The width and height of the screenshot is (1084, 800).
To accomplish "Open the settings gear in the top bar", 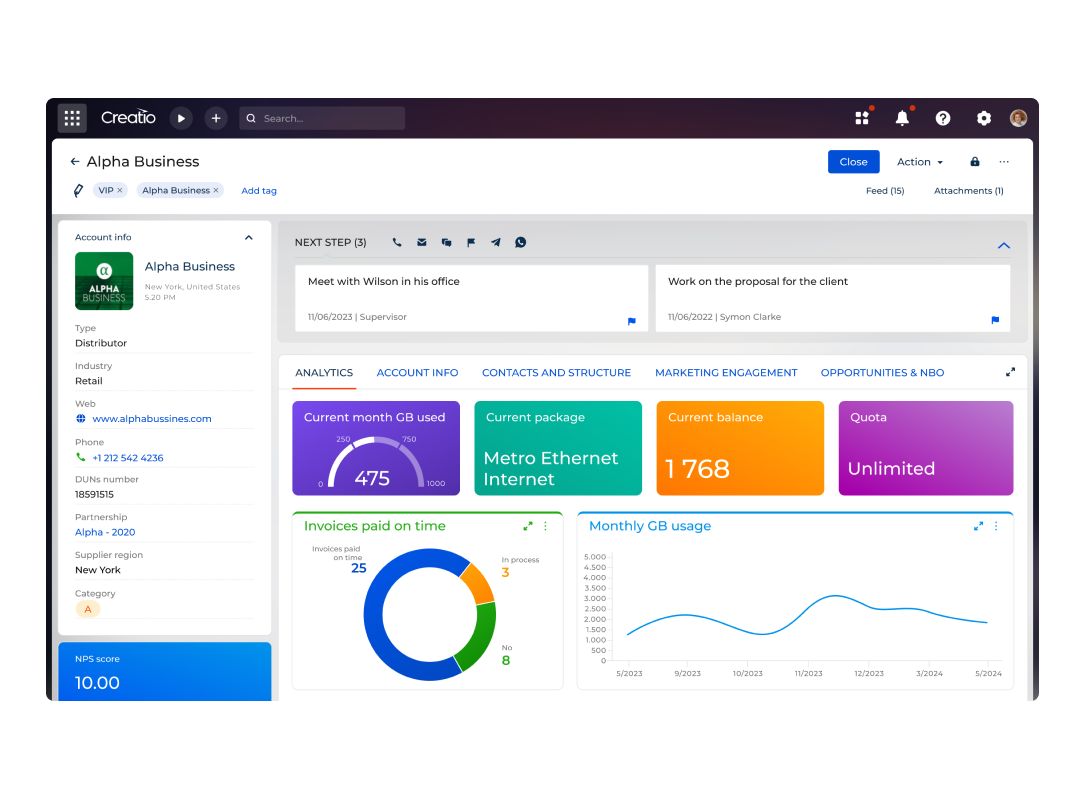I will [983, 117].
